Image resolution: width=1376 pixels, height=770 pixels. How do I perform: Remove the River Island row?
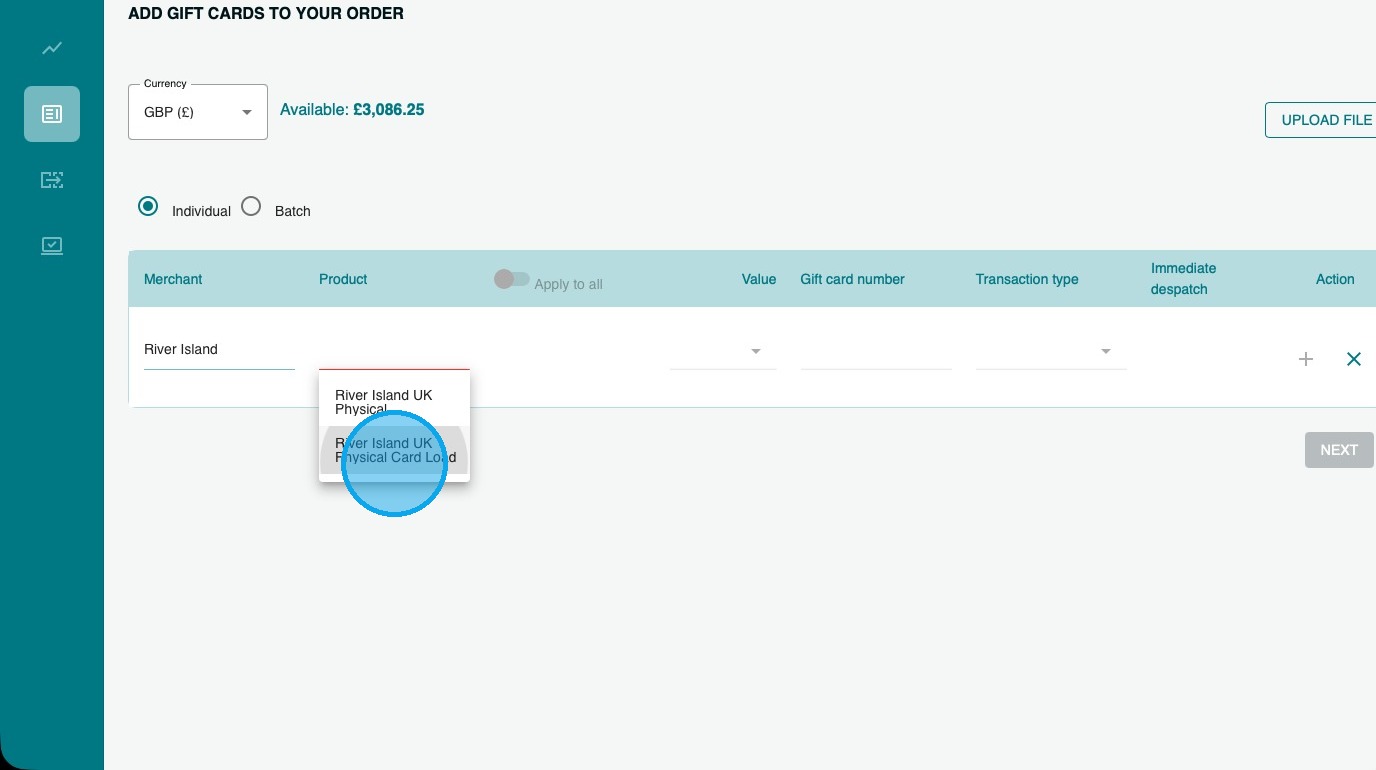(x=1354, y=359)
